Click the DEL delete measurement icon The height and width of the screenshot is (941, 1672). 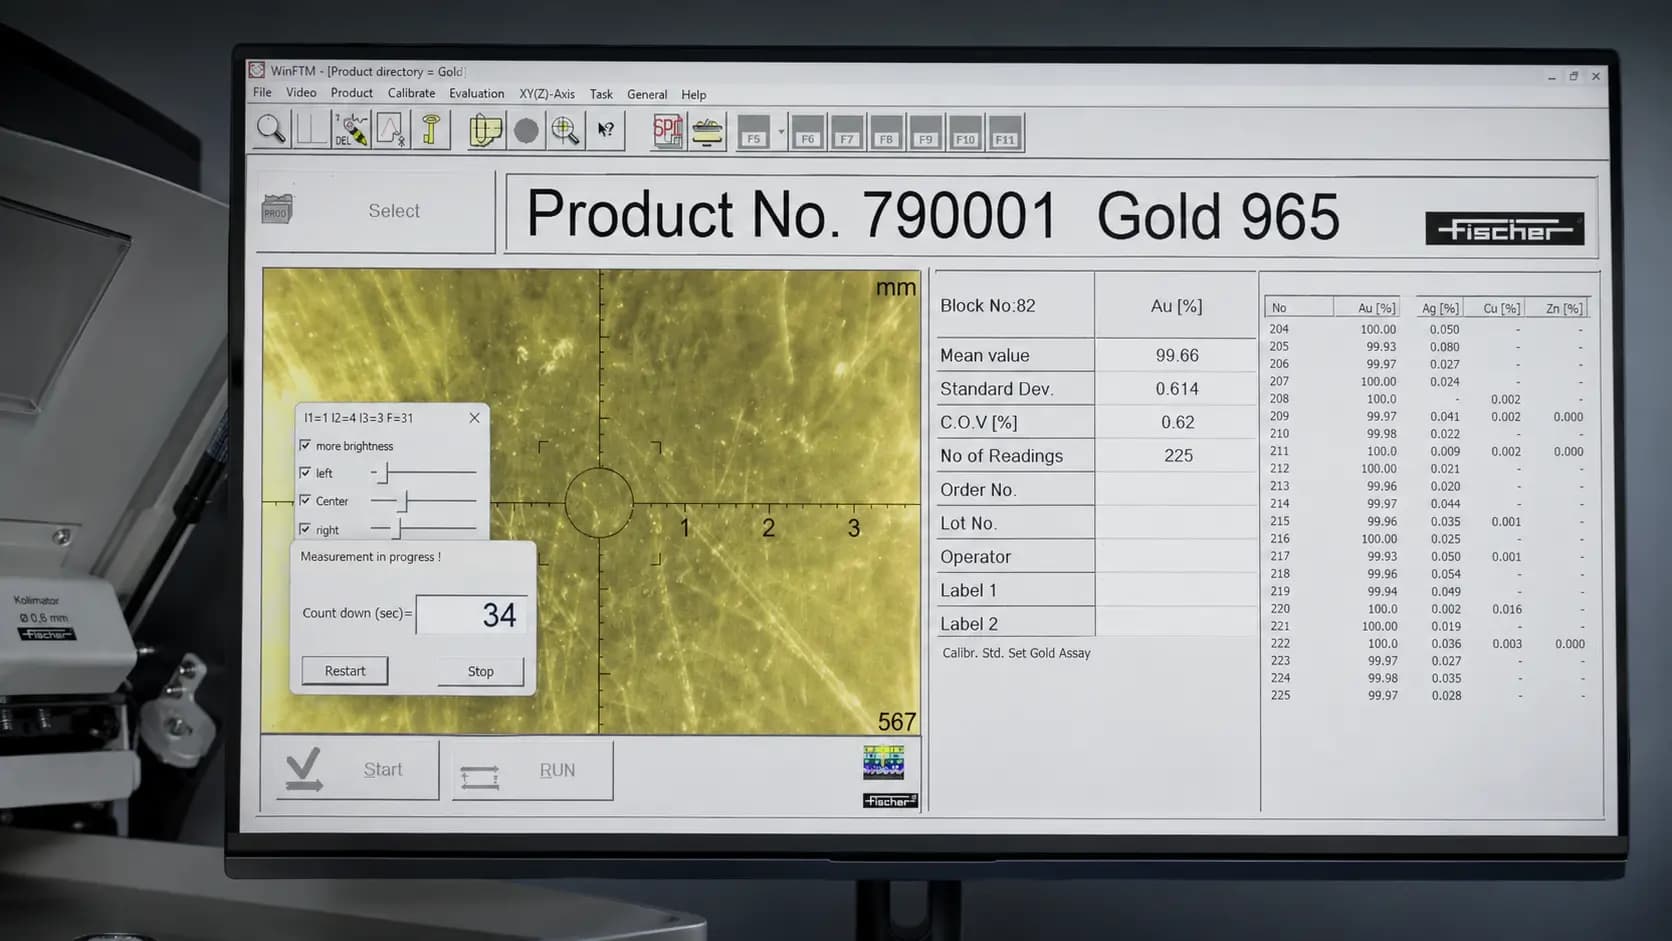351,130
